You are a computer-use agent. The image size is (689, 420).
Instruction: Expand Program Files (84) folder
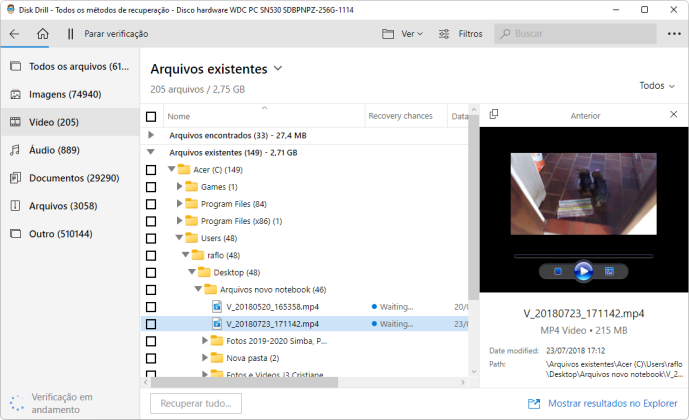point(179,203)
